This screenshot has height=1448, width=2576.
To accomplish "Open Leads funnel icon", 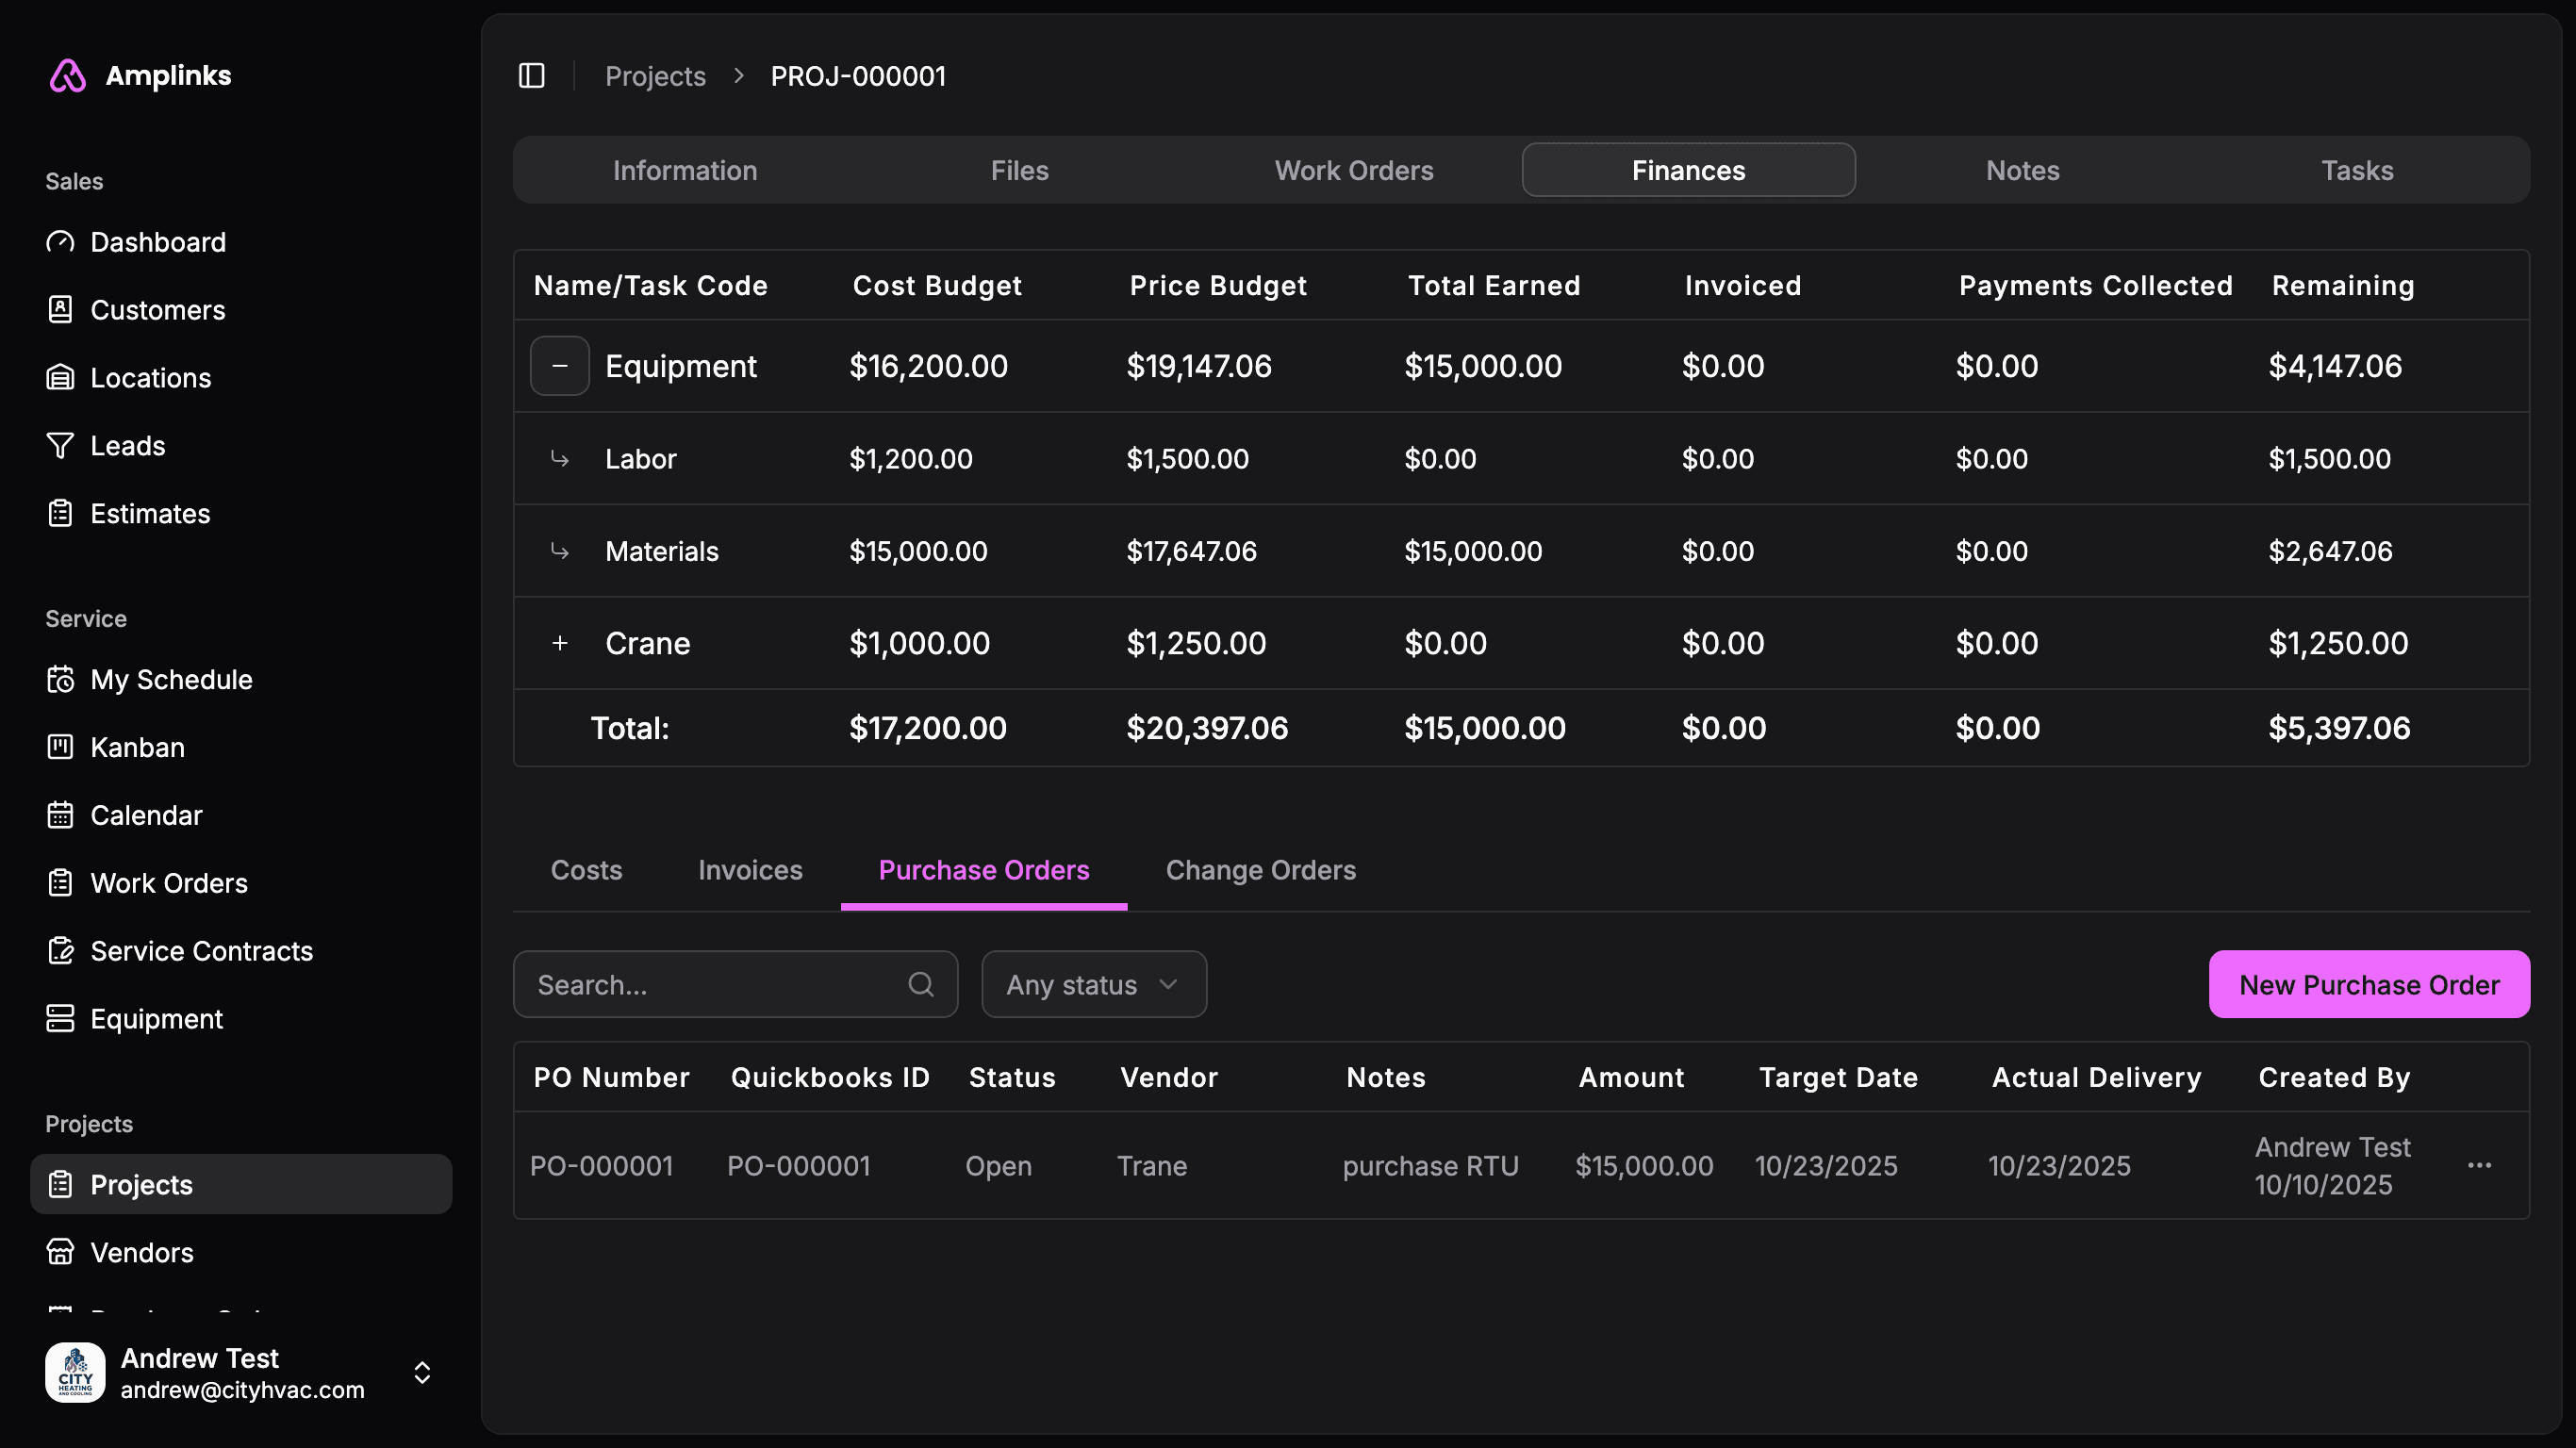I will click(60, 446).
